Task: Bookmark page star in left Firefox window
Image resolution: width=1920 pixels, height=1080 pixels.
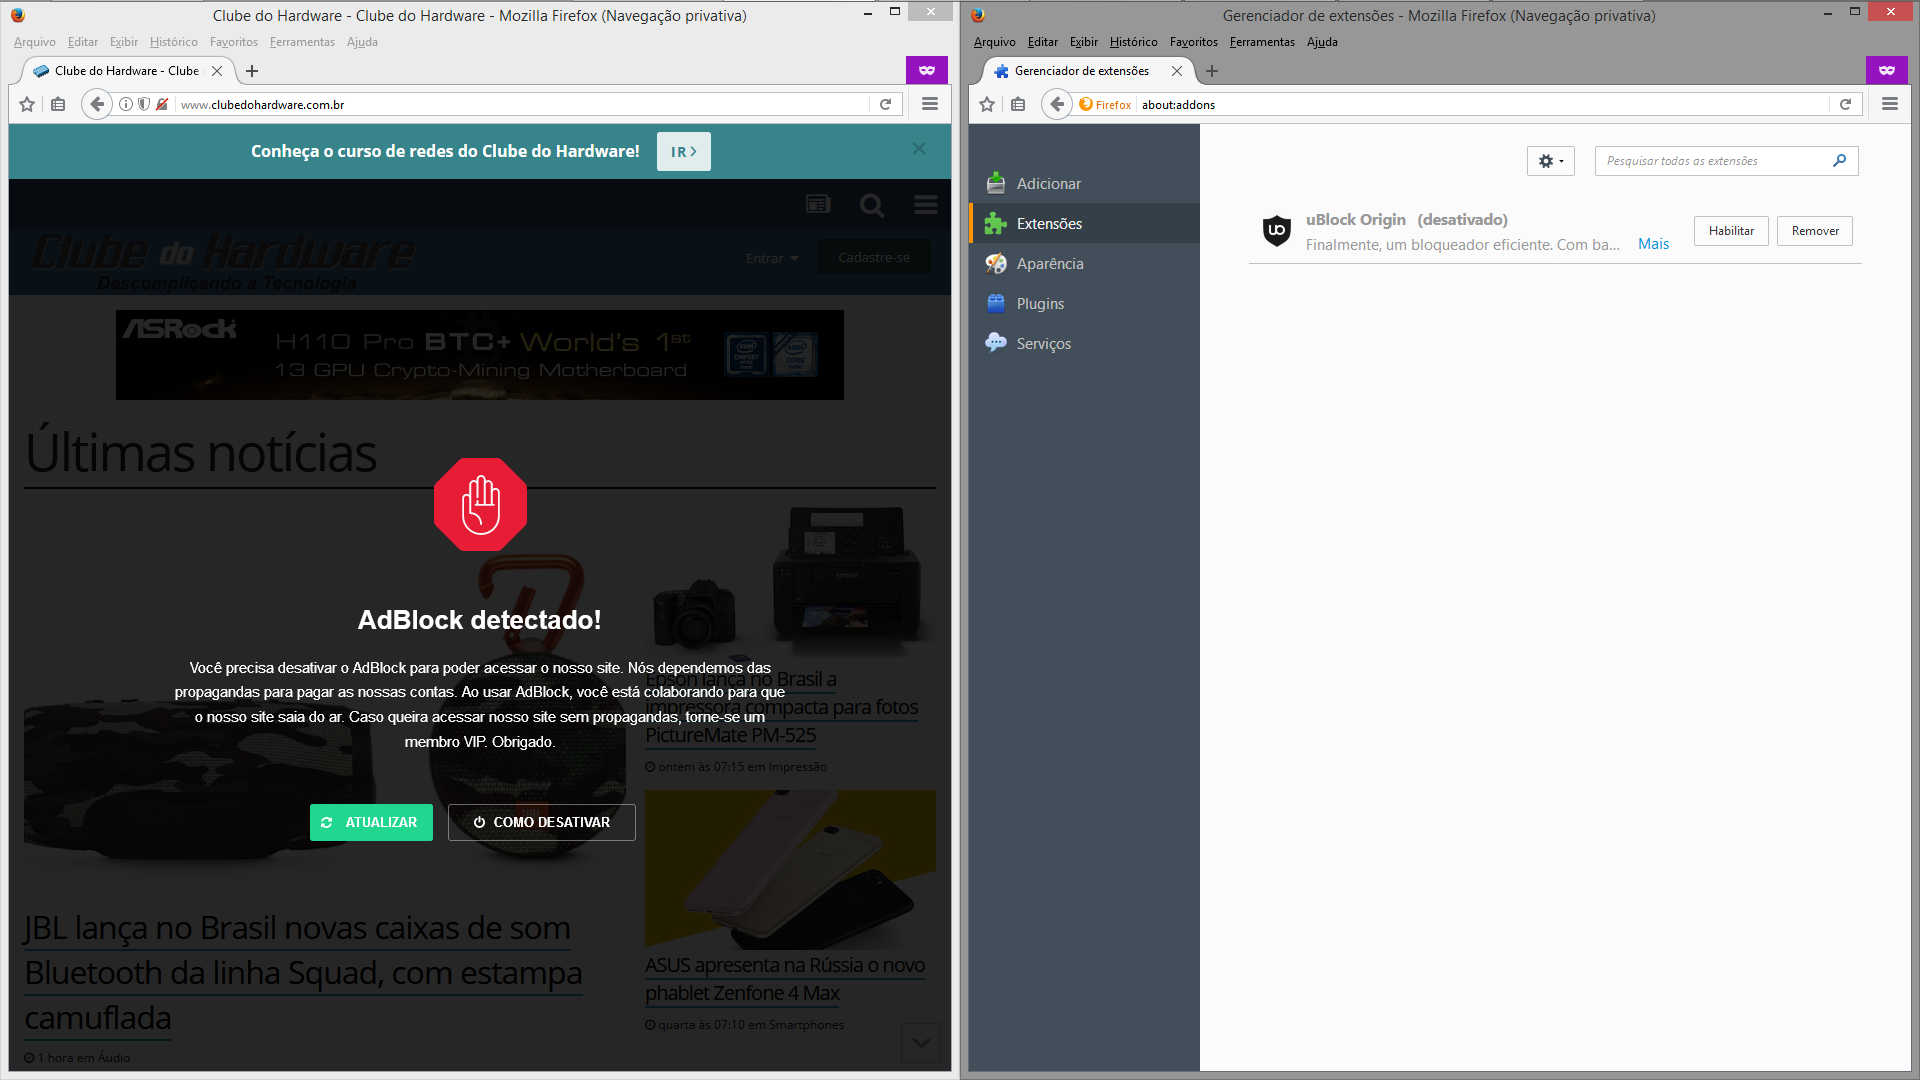Action: coord(27,104)
